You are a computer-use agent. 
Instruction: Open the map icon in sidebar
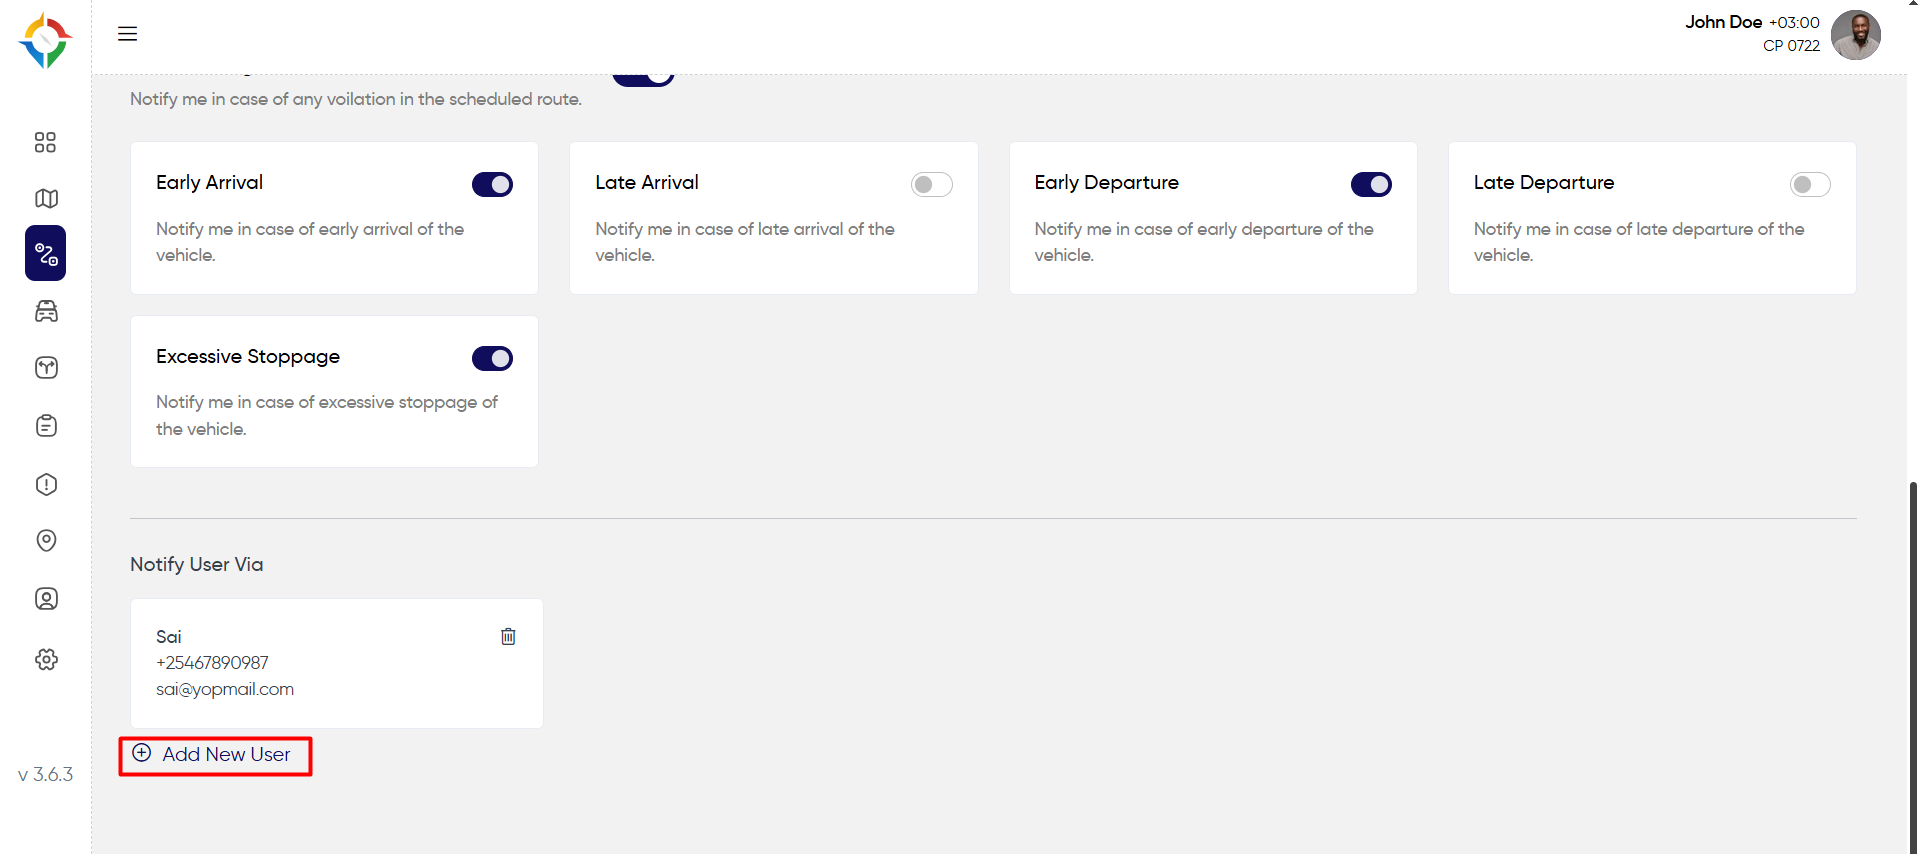[x=46, y=198]
